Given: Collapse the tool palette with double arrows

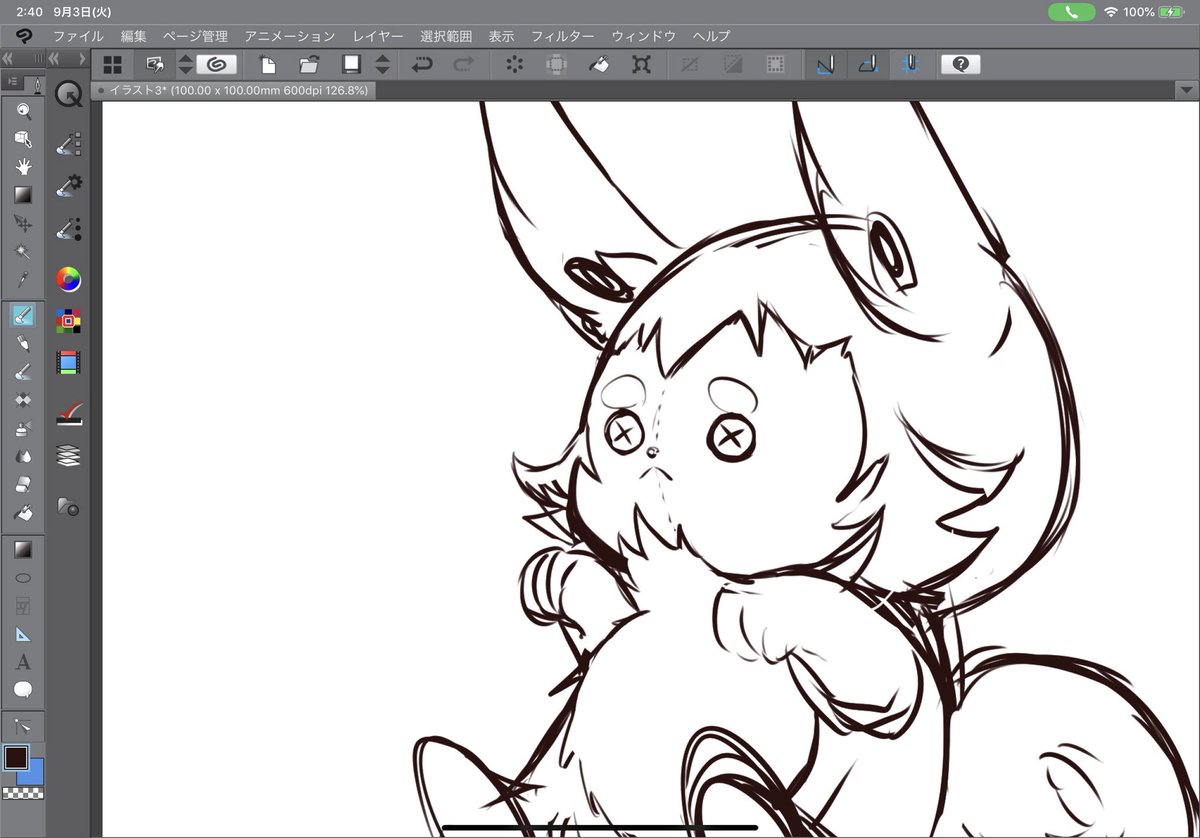Looking at the screenshot, I should [x=8, y=59].
